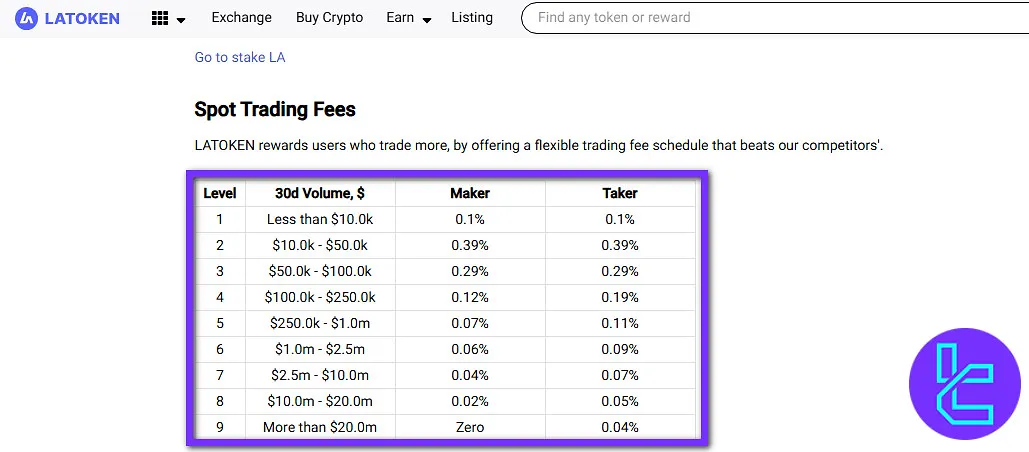Click the LATOKEN brand name text
Viewport: 1029px width, 452px height.
coord(82,18)
